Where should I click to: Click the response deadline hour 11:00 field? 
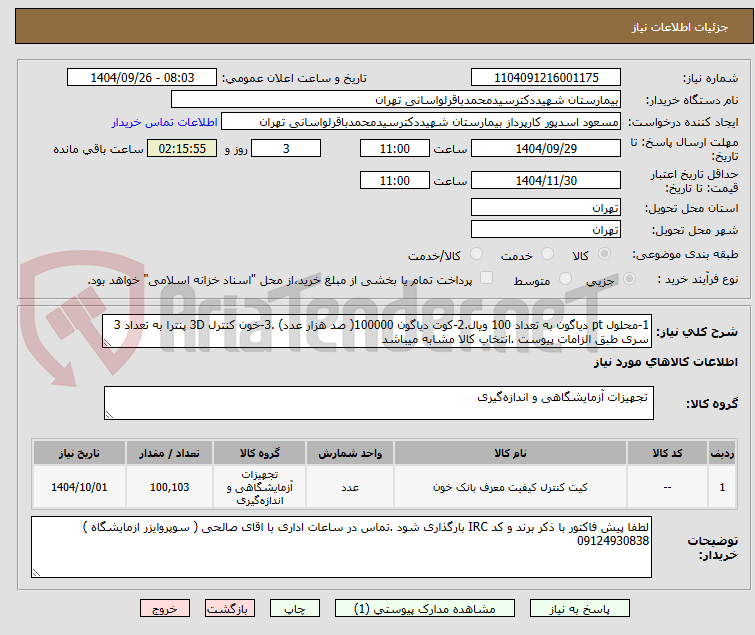coord(395,148)
